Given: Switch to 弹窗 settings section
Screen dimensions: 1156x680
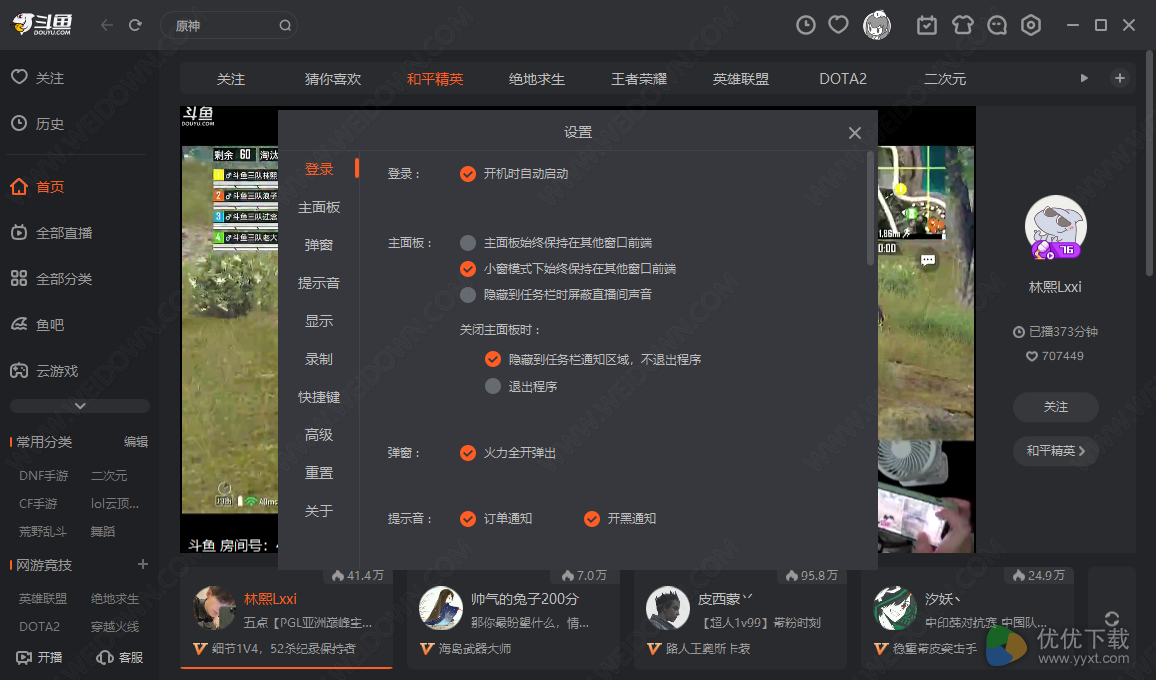Looking at the screenshot, I should tap(318, 245).
